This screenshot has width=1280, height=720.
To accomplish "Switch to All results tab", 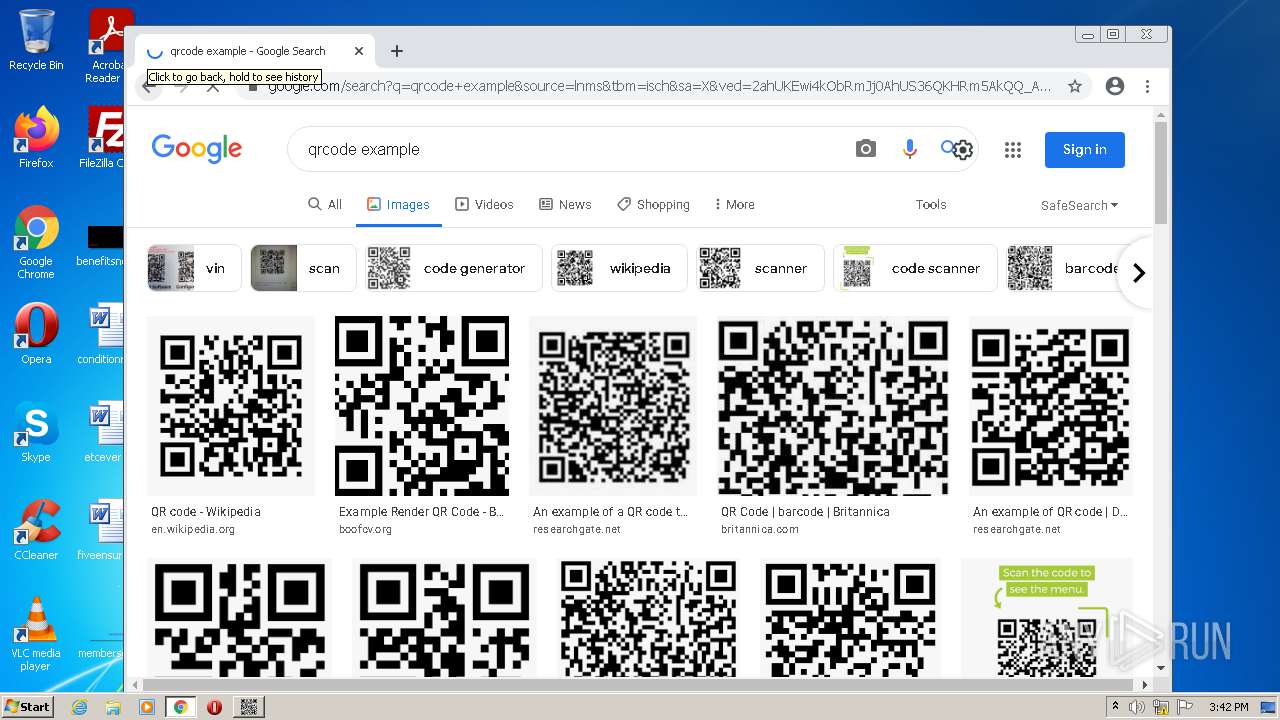I will pos(325,204).
